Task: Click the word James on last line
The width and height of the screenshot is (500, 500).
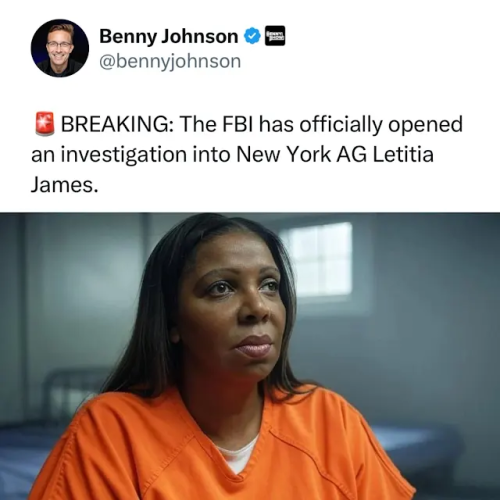Action: point(64,185)
